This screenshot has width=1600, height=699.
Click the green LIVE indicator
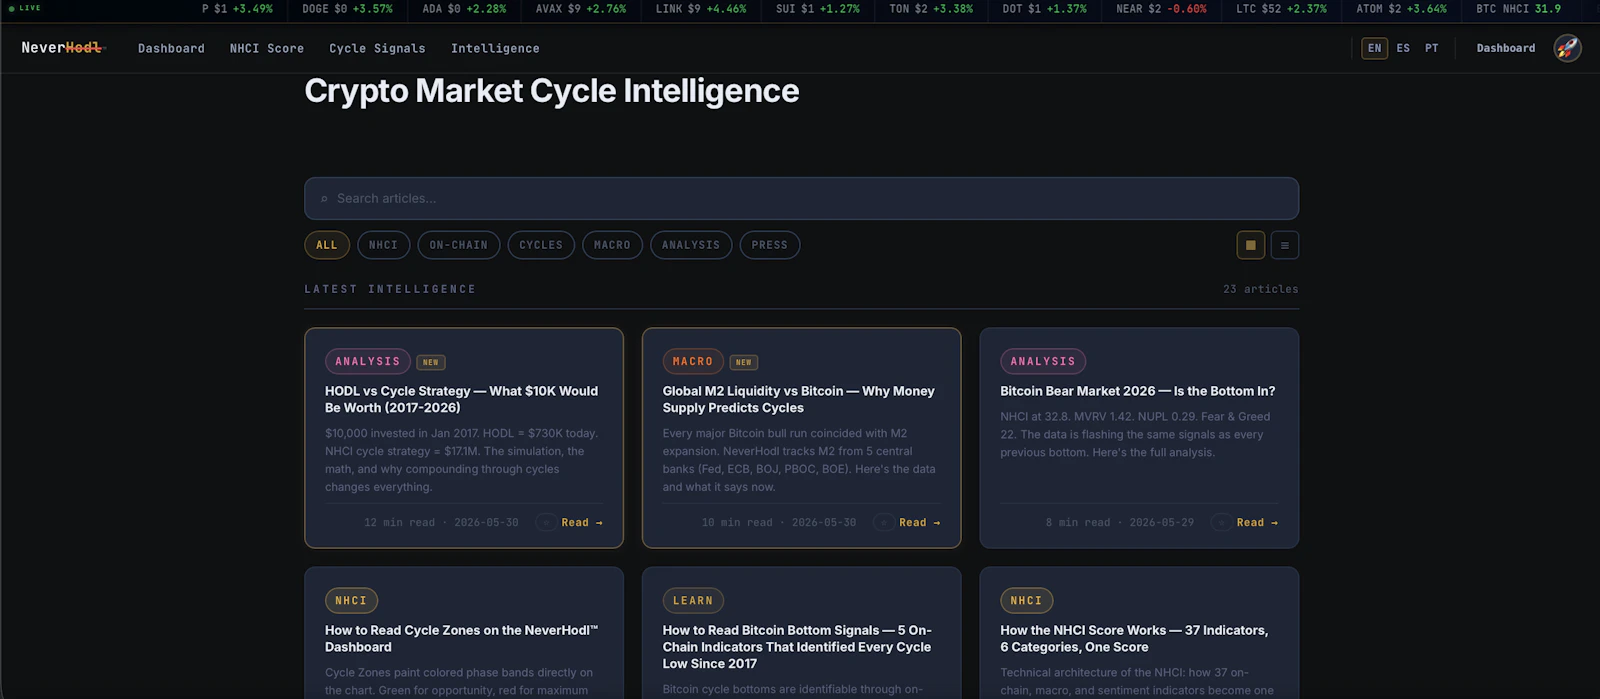click(x=25, y=8)
